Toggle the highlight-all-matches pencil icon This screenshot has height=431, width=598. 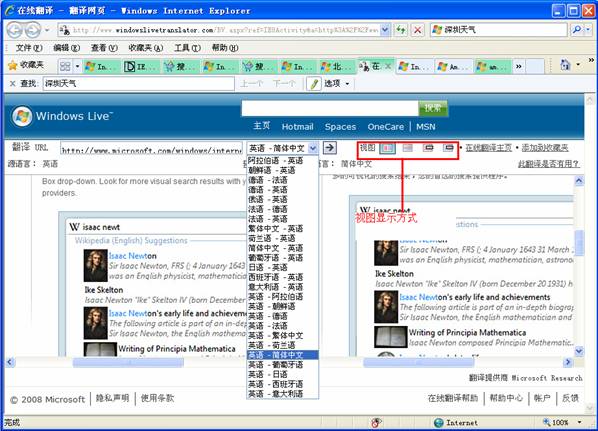tap(314, 84)
